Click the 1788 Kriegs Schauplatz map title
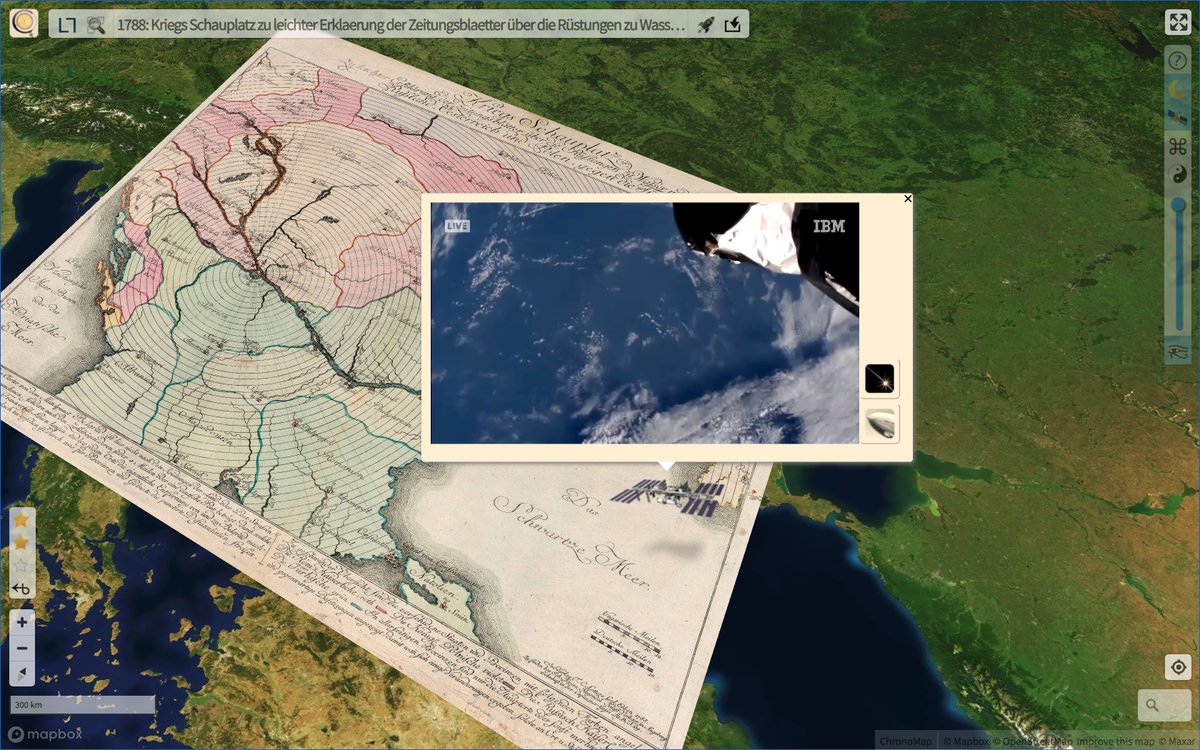Screen dimensions: 1200x750 click(402, 25)
